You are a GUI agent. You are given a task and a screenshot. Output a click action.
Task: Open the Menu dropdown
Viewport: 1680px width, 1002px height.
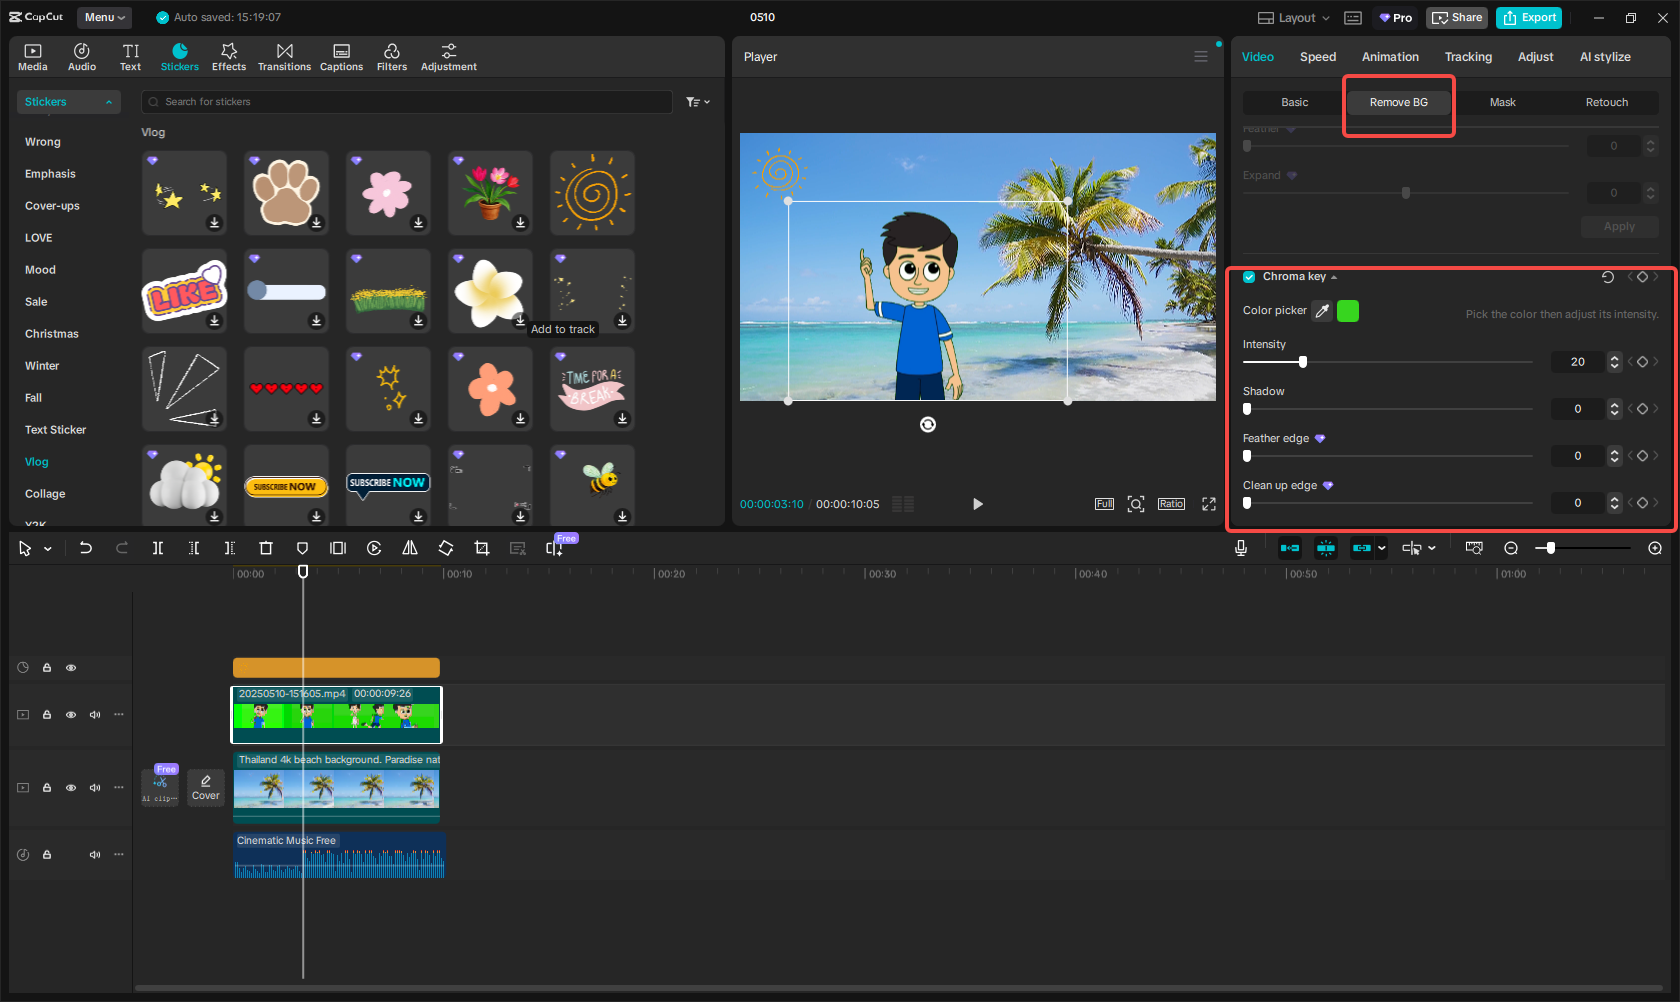(x=105, y=17)
